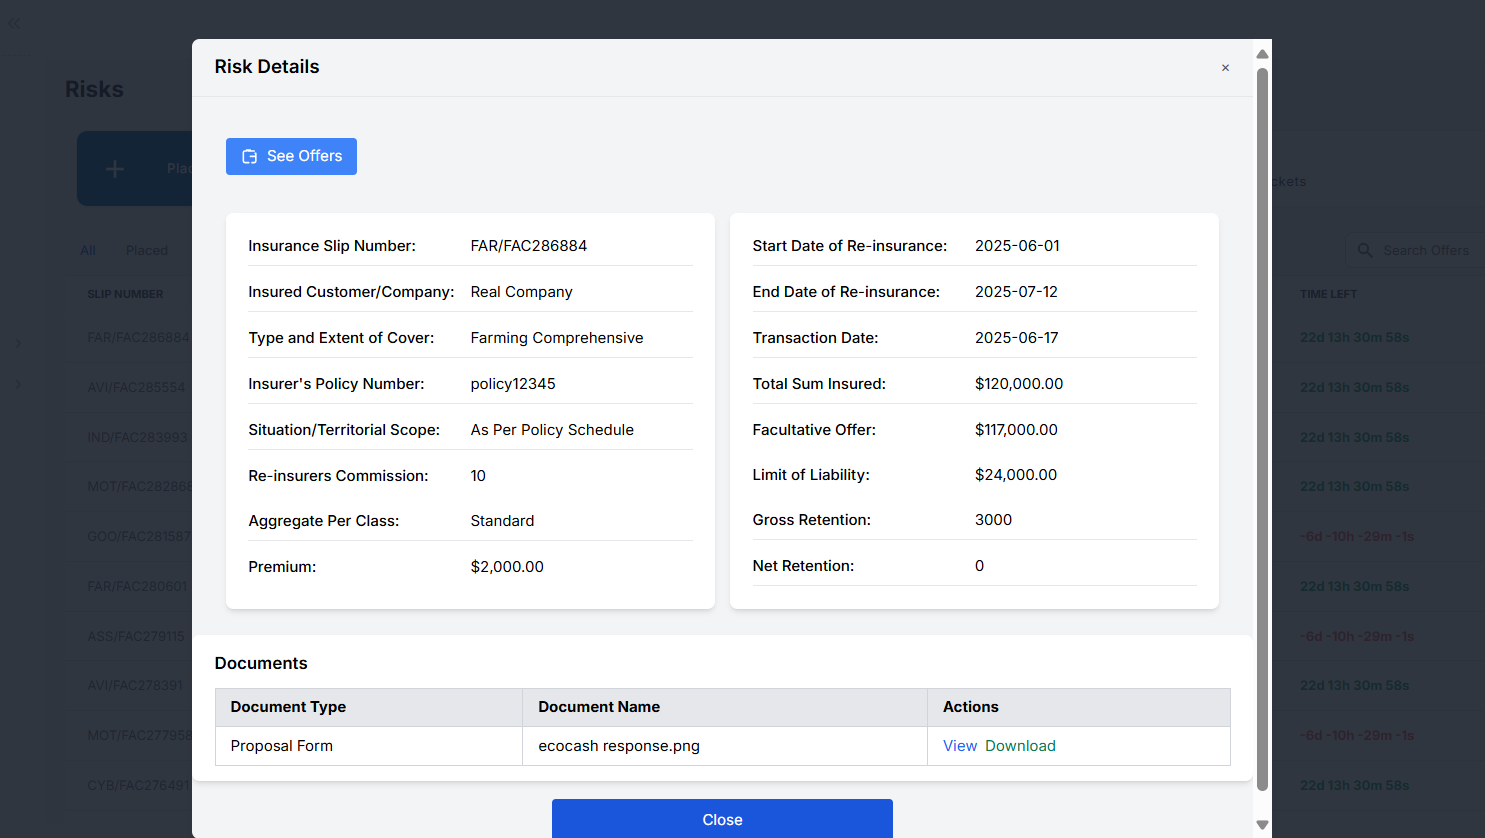View the ecocash response.png document

(959, 746)
